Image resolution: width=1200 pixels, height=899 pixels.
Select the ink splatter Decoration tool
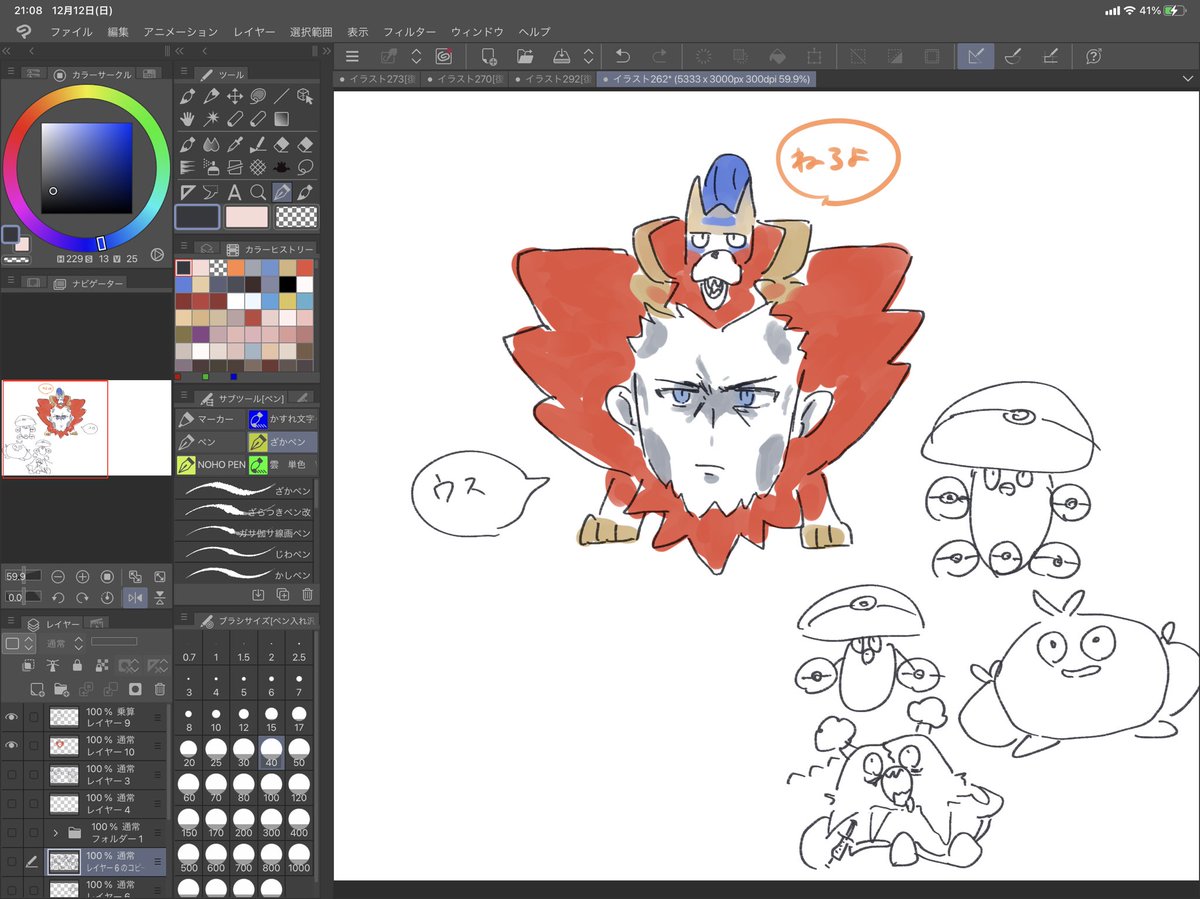pos(282,168)
